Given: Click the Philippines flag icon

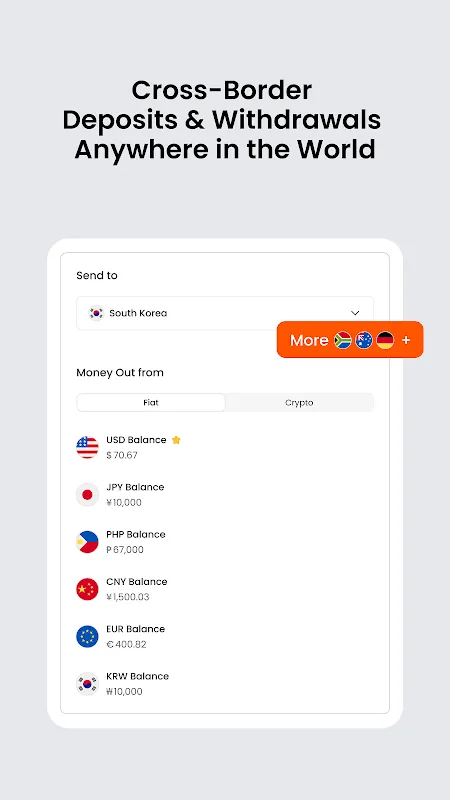Looking at the screenshot, I should (x=87, y=542).
